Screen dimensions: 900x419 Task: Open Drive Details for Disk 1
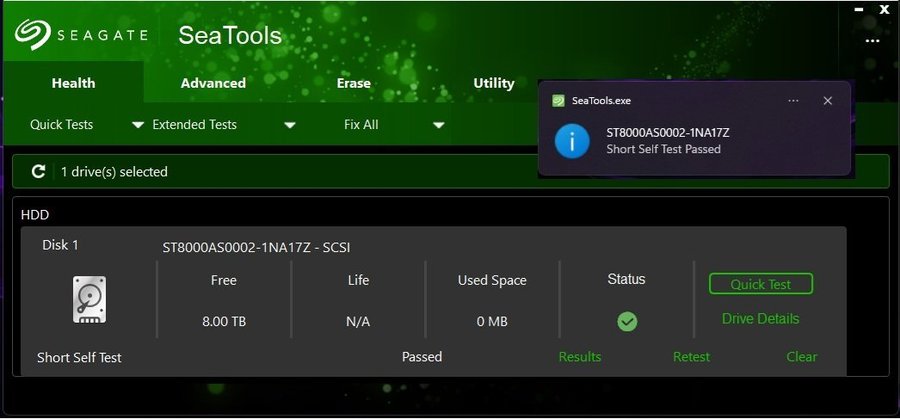(760, 319)
